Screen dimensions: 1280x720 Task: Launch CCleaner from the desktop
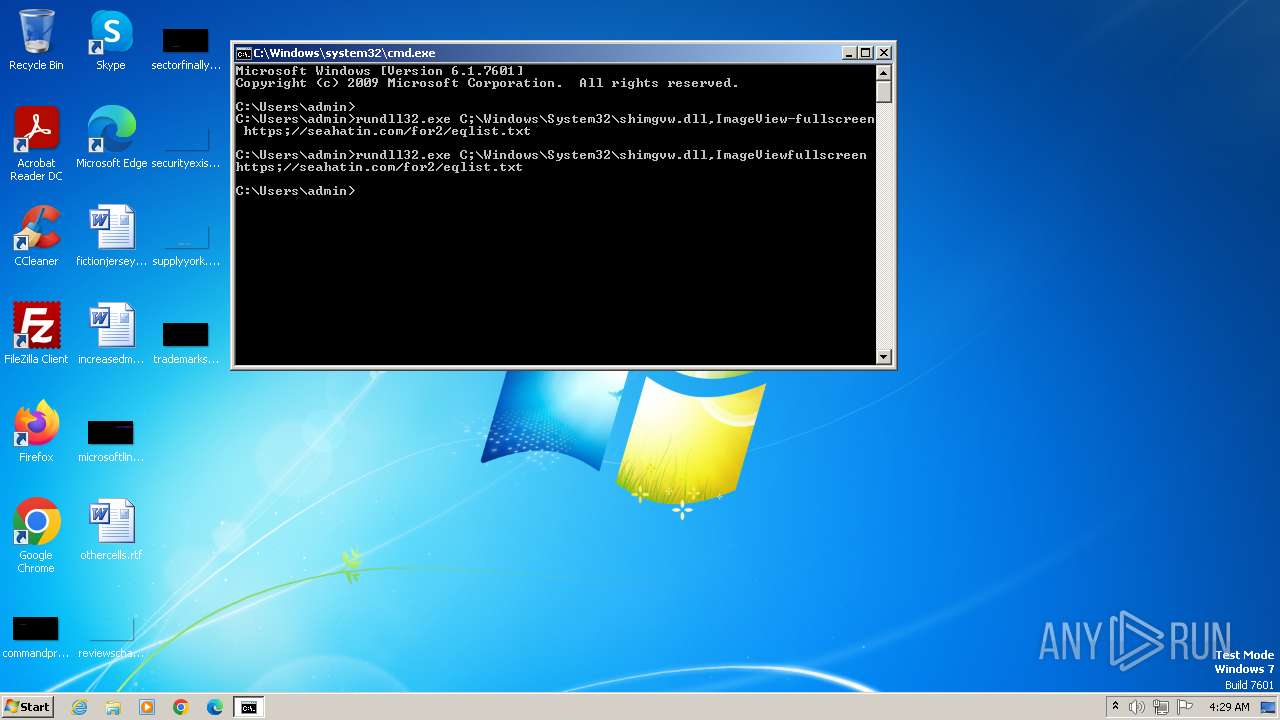tap(36, 236)
